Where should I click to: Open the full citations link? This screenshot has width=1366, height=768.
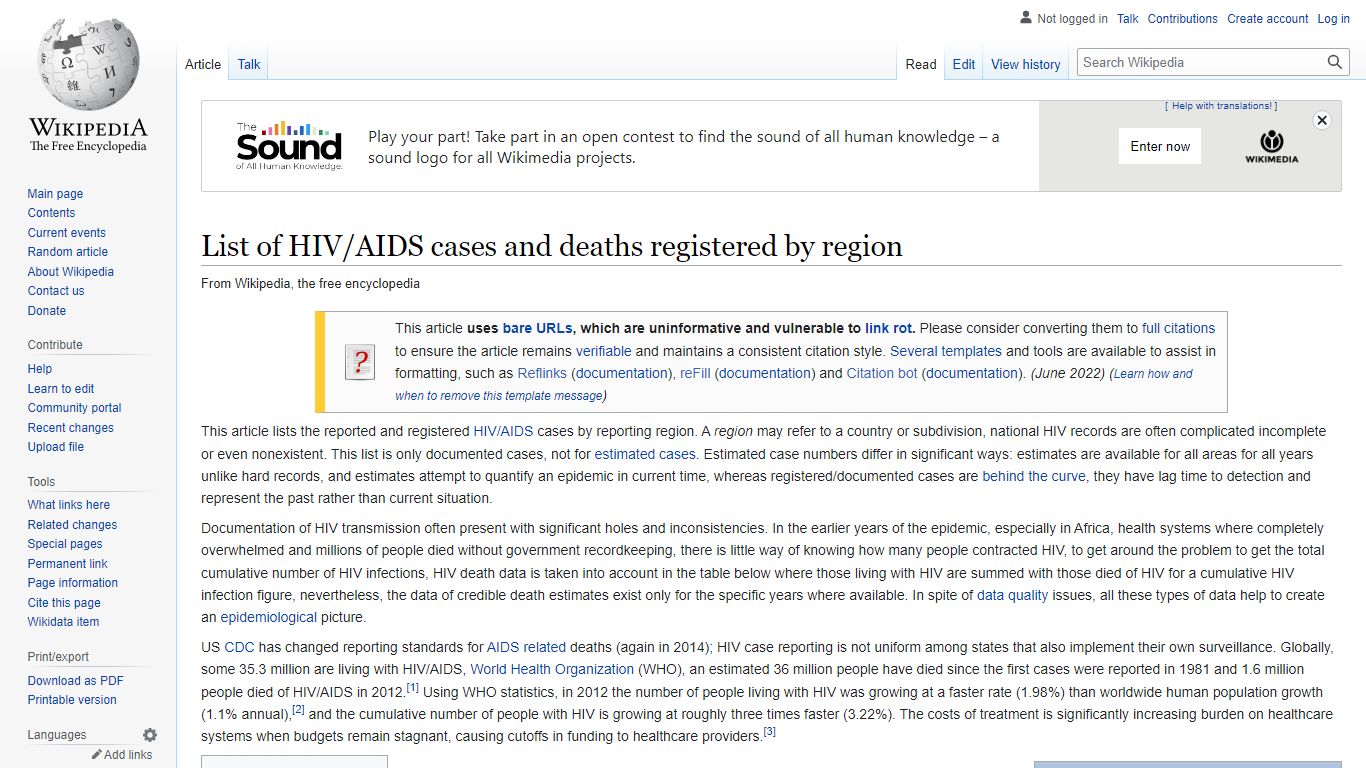pos(1179,328)
